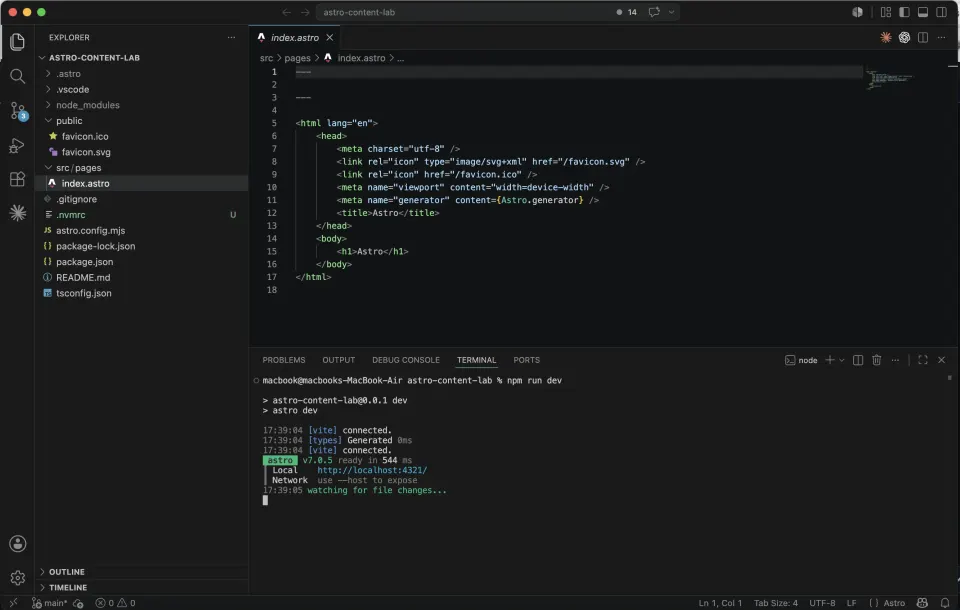This screenshot has width=960, height=610.
Task: Split the terminal pane
Action: tap(858, 360)
